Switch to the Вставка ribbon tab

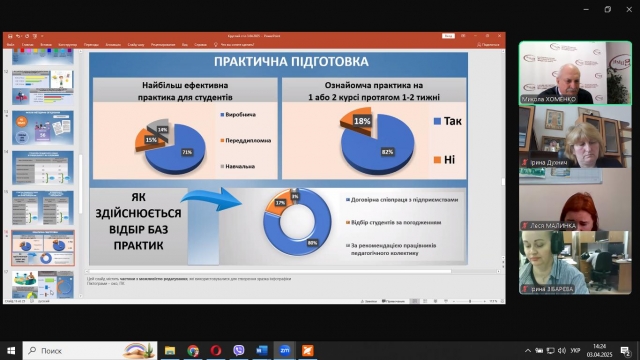(46, 44)
